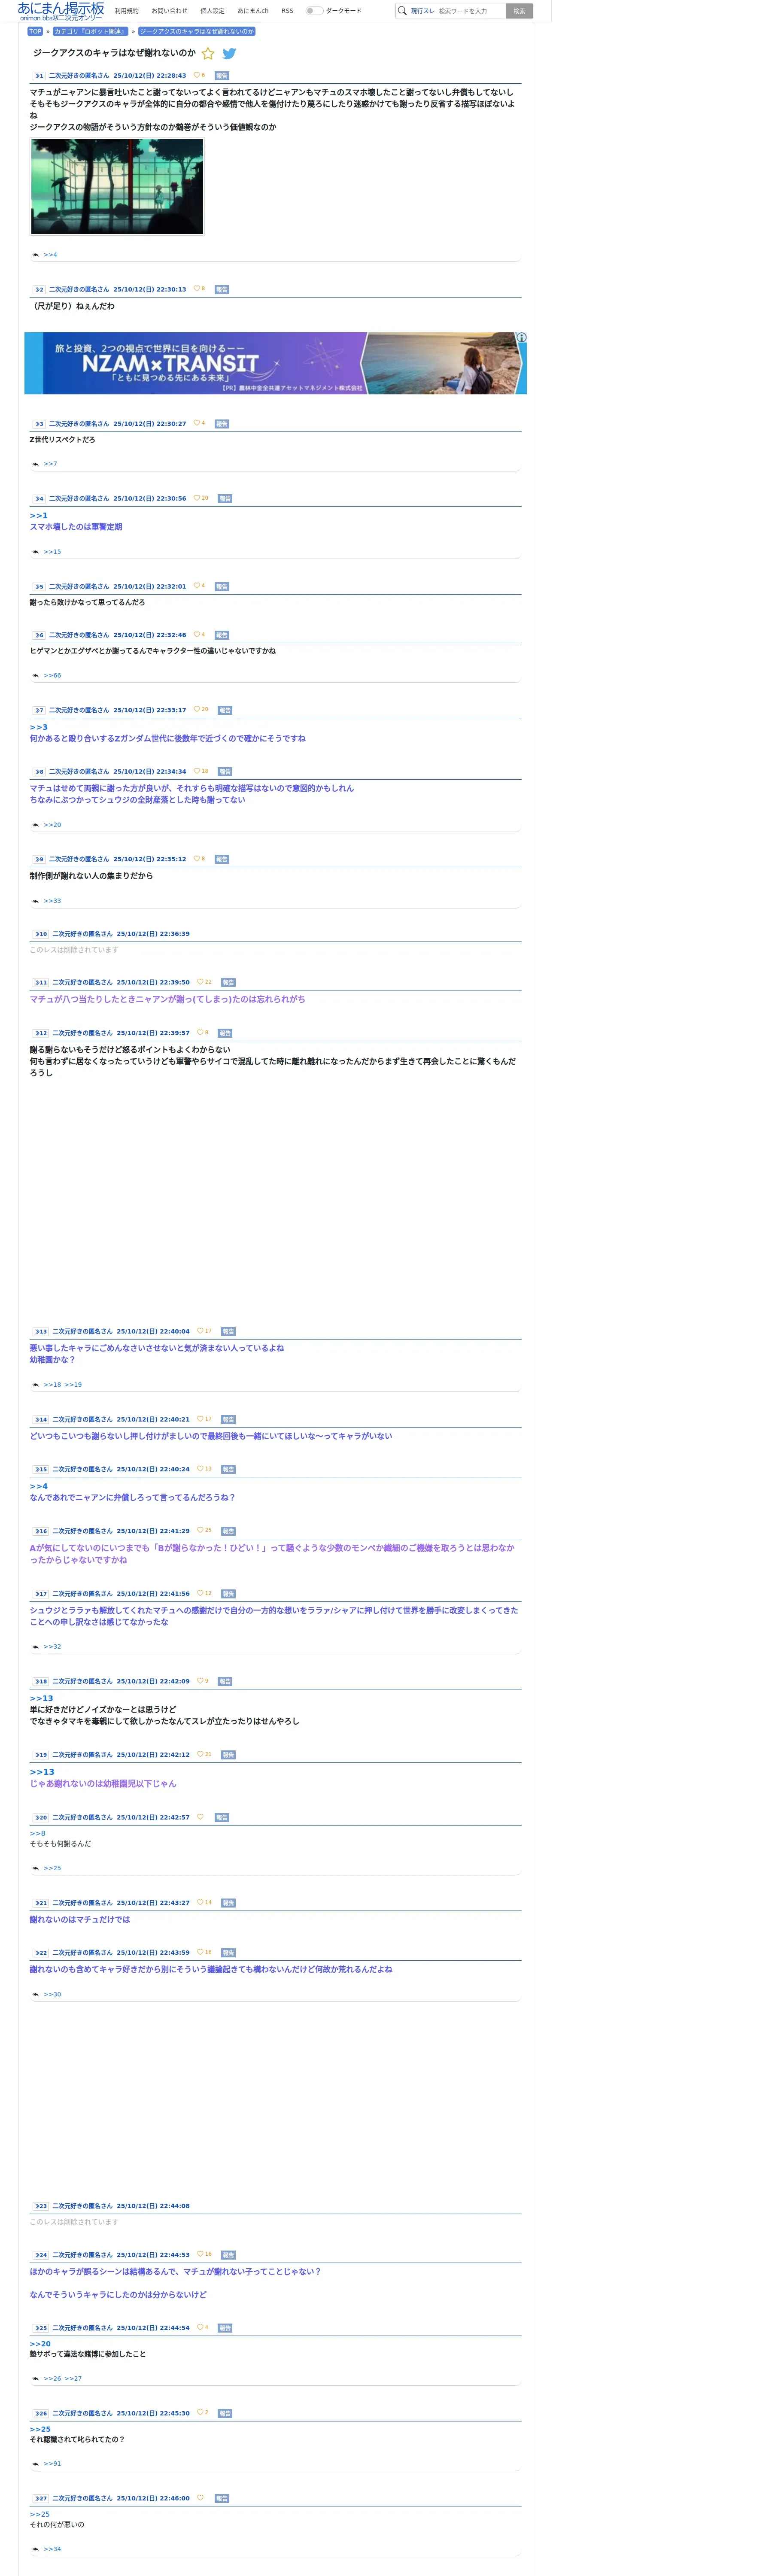Click the 検索 search button

[x=519, y=11]
